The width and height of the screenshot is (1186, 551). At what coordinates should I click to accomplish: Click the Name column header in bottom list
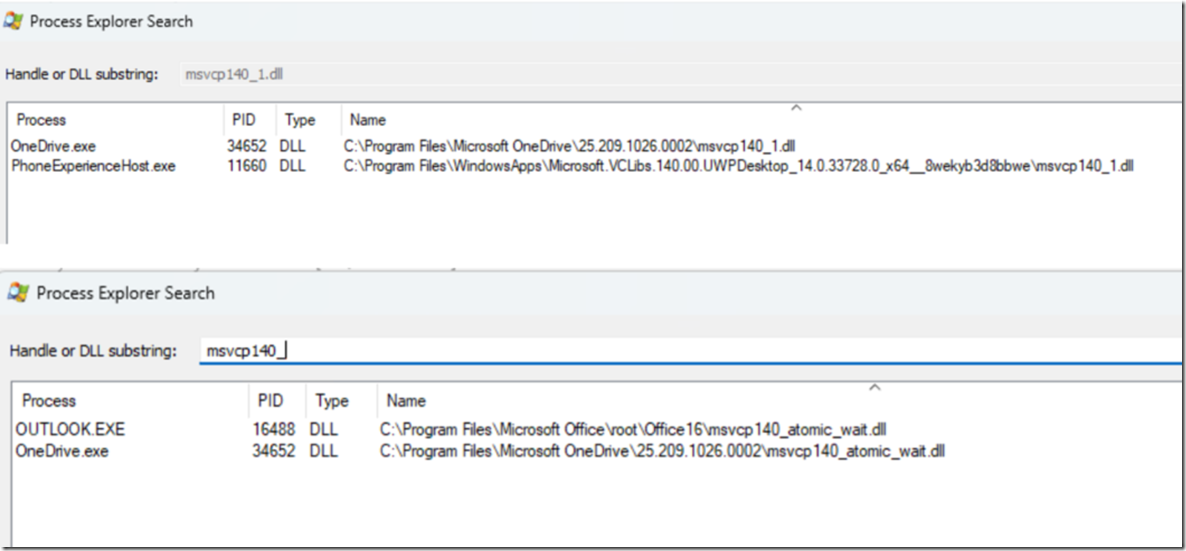tap(406, 401)
